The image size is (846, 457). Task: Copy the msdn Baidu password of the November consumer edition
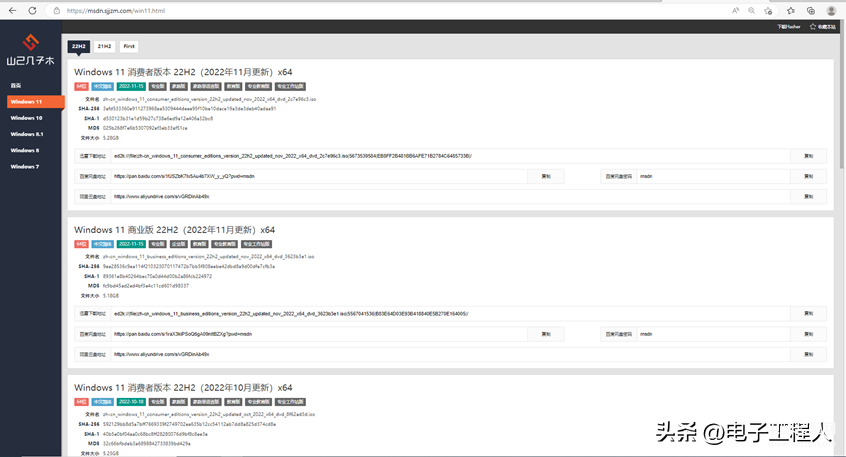pos(808,176)
